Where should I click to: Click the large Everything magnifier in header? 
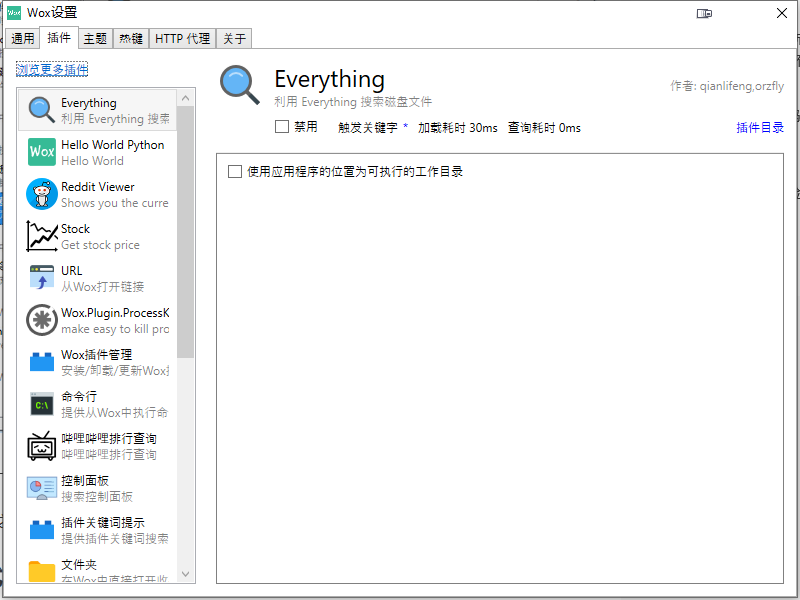[240, 85]
